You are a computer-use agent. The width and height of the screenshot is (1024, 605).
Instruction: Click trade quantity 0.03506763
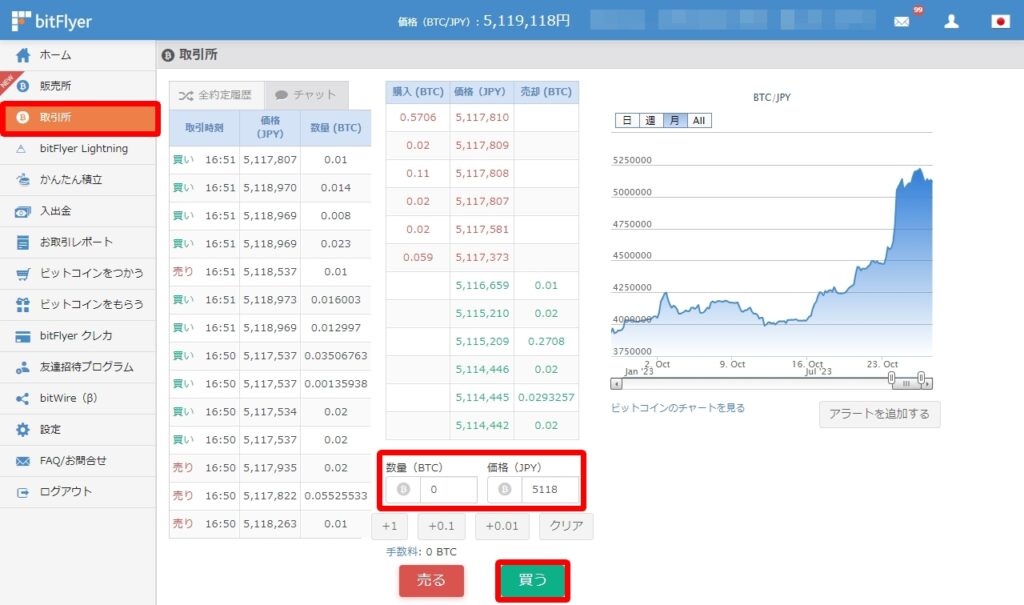pos(336,356)
